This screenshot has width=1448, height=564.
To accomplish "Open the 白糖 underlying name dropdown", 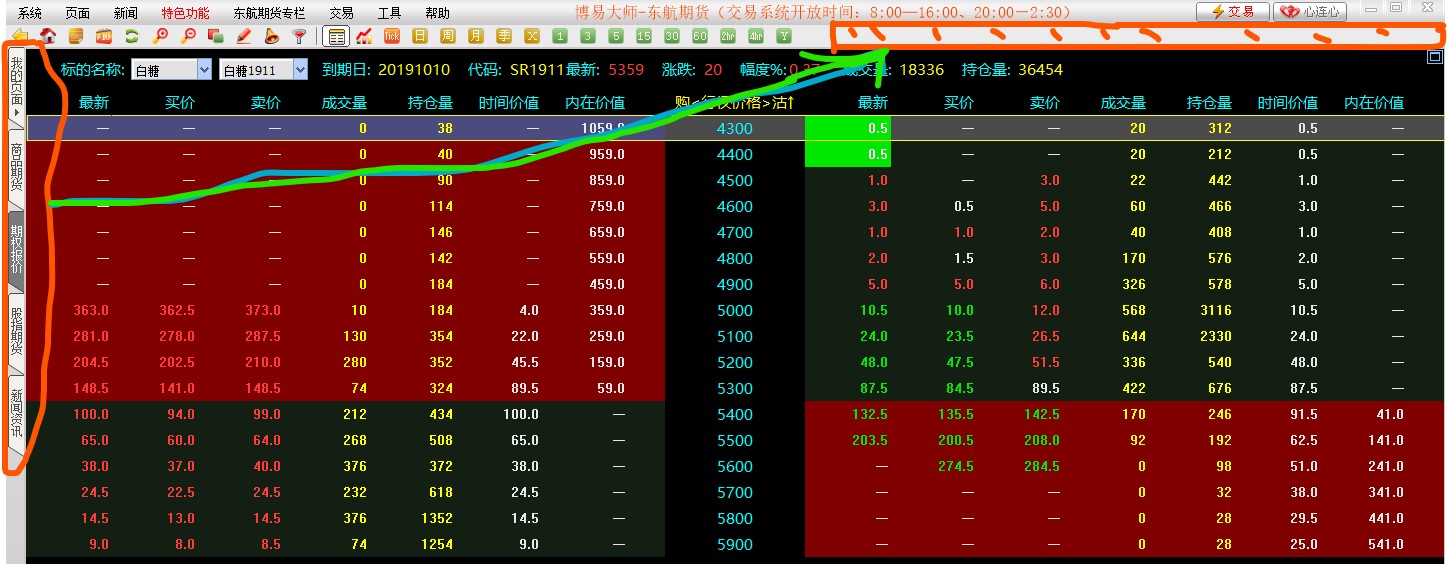I will click(x=204, y=70).
